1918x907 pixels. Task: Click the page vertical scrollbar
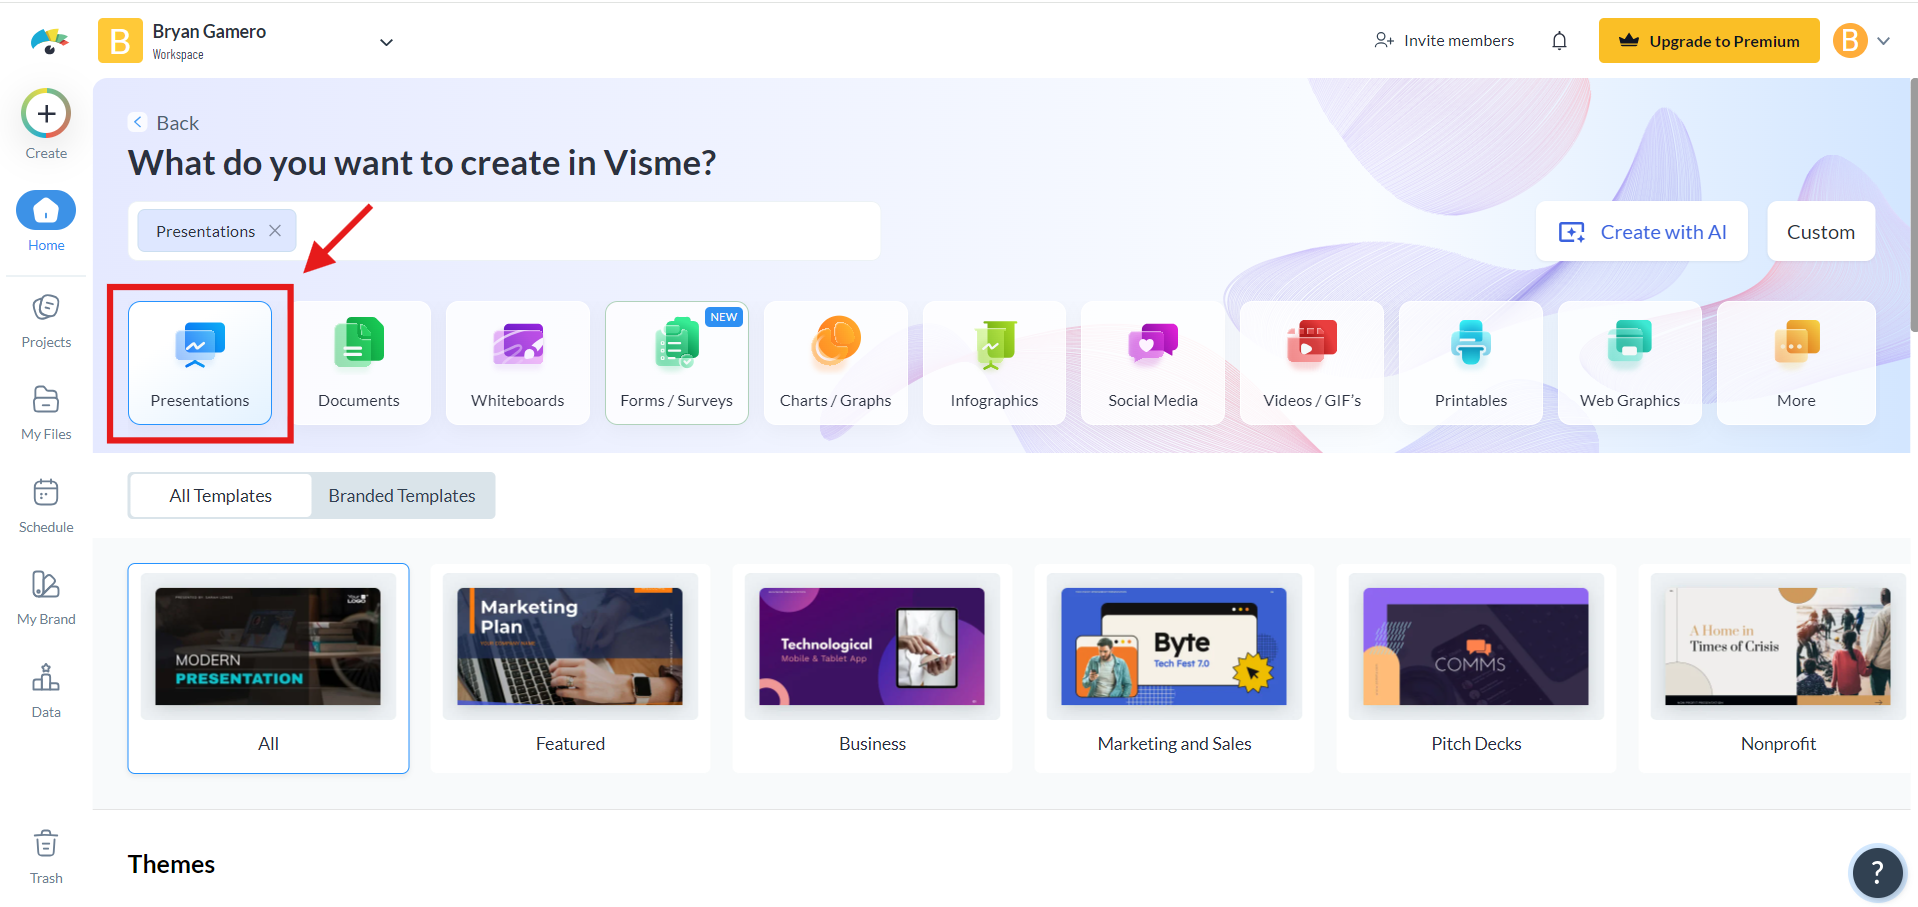click(x=1913, y=205)
